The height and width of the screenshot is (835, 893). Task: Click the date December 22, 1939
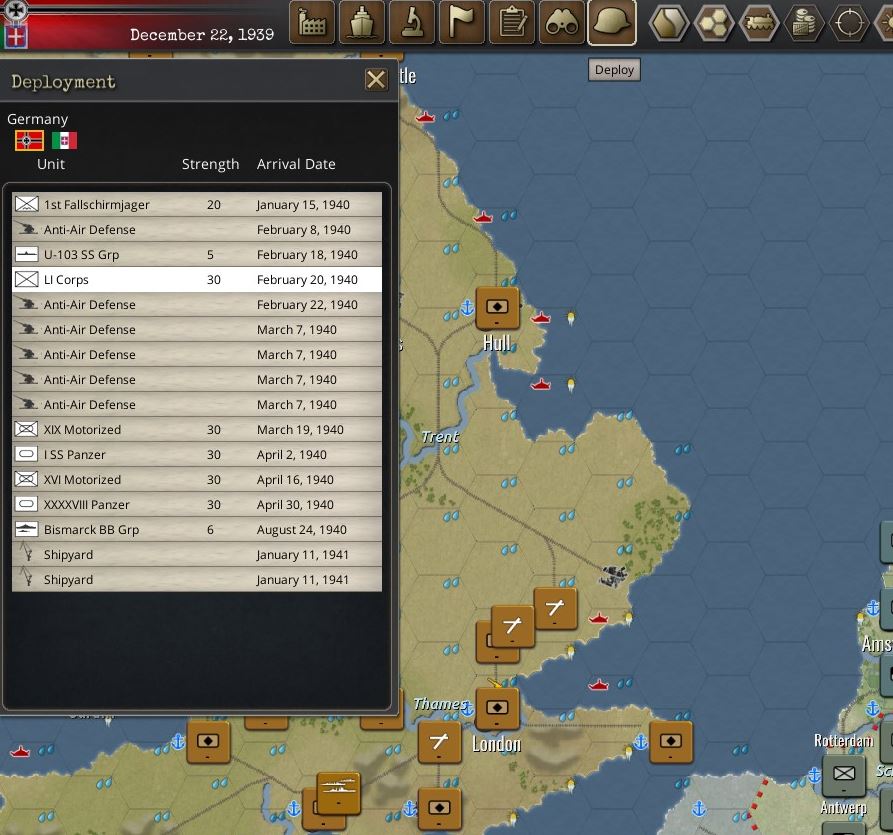(202, 35)
